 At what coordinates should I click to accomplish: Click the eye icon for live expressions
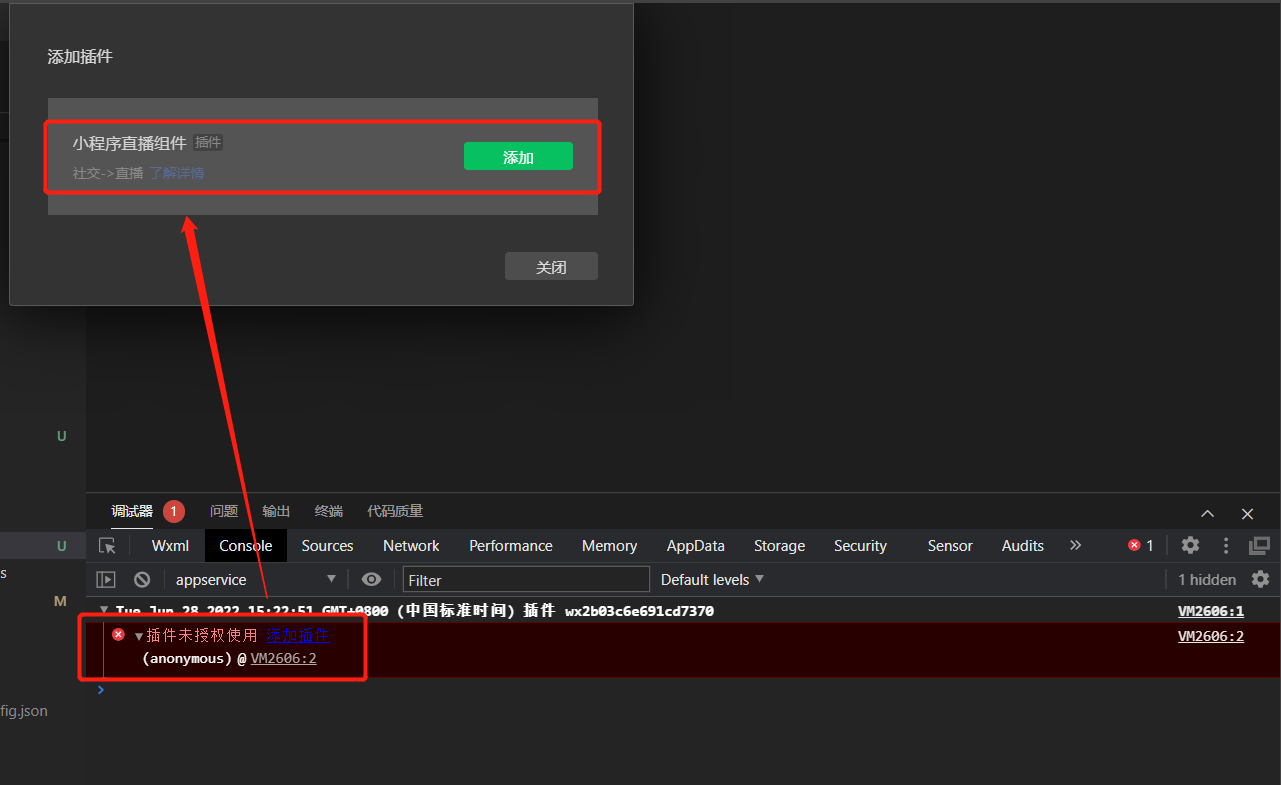(x=371, y=580)
